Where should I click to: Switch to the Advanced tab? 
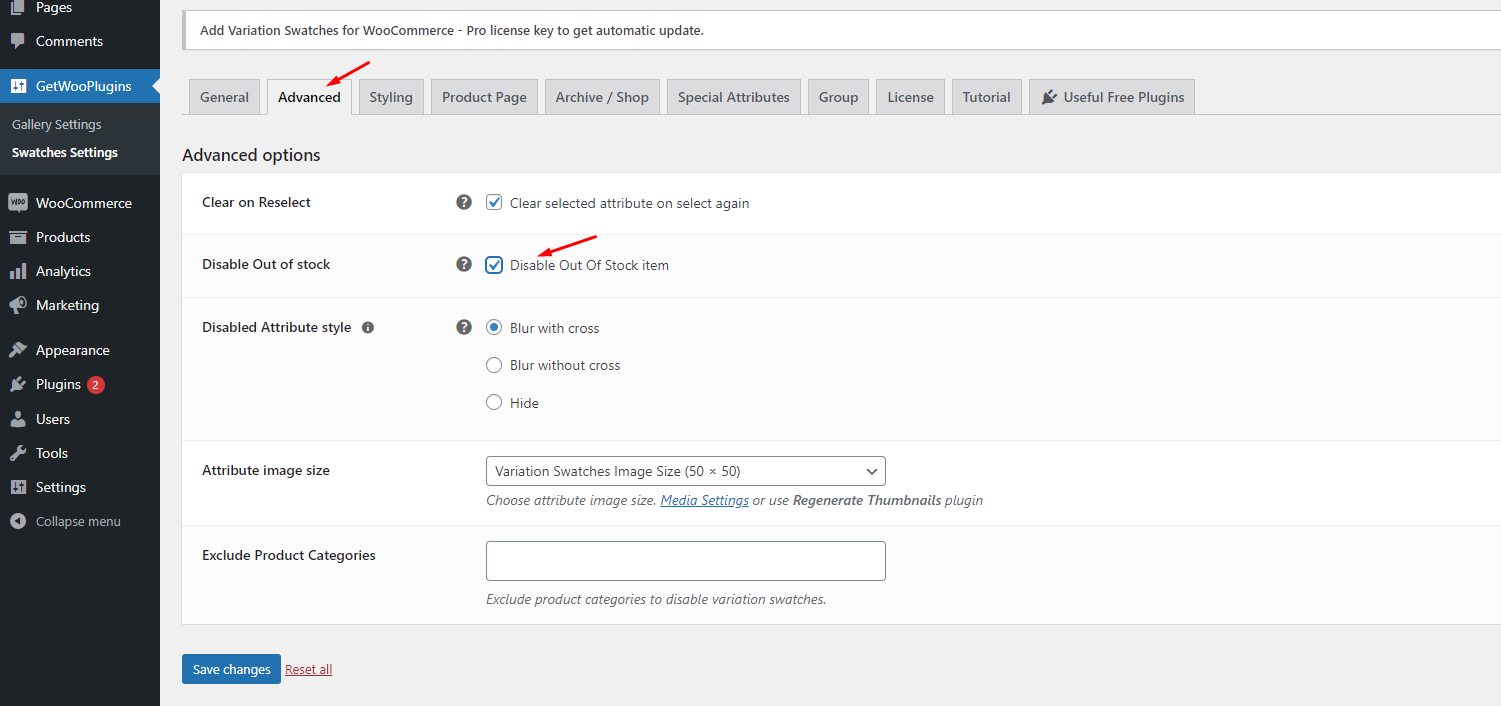tap(309, 97)
